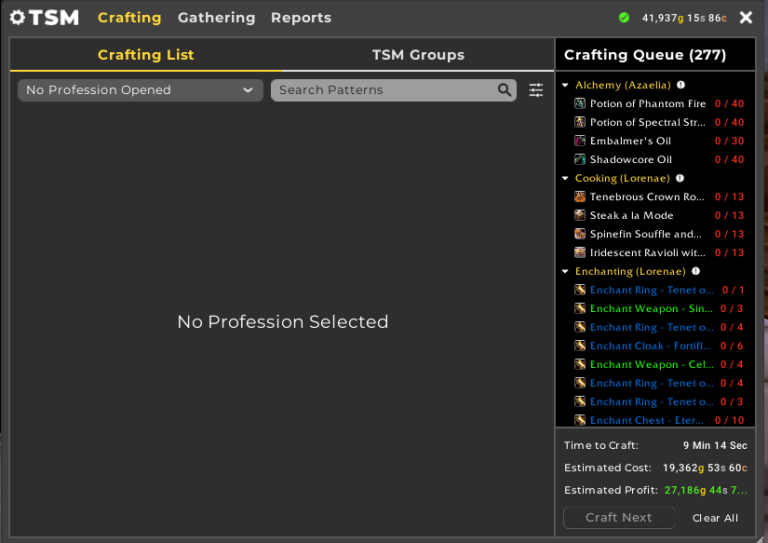Screen dimensions: 768x543
Task: Click Enchant Ring 0 / 3 icon
Action: coord(579,401)
